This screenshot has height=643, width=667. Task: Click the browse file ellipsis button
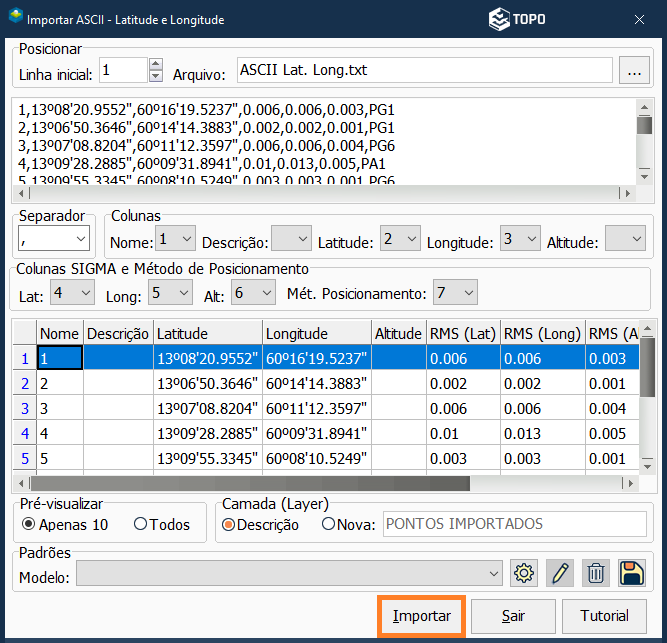pyautogui.click(x=632, y=71)
